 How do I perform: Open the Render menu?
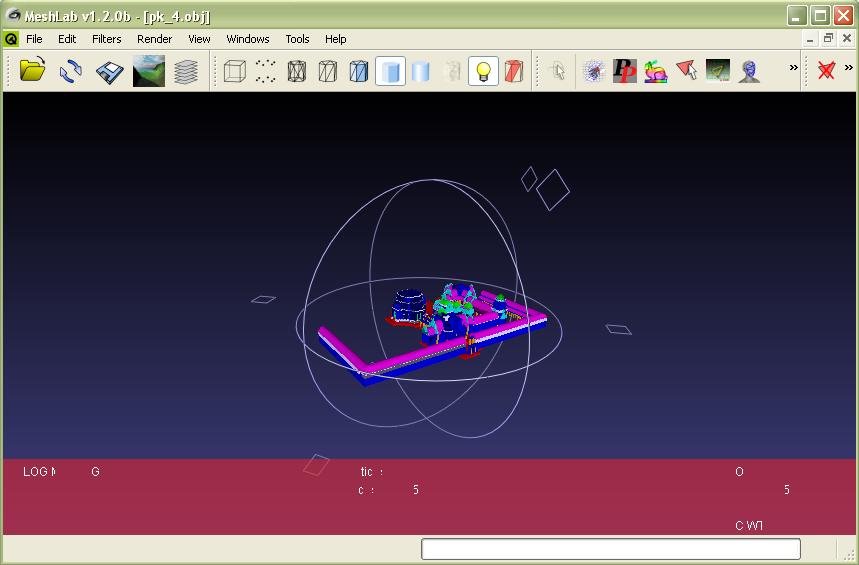pos(154,39)
